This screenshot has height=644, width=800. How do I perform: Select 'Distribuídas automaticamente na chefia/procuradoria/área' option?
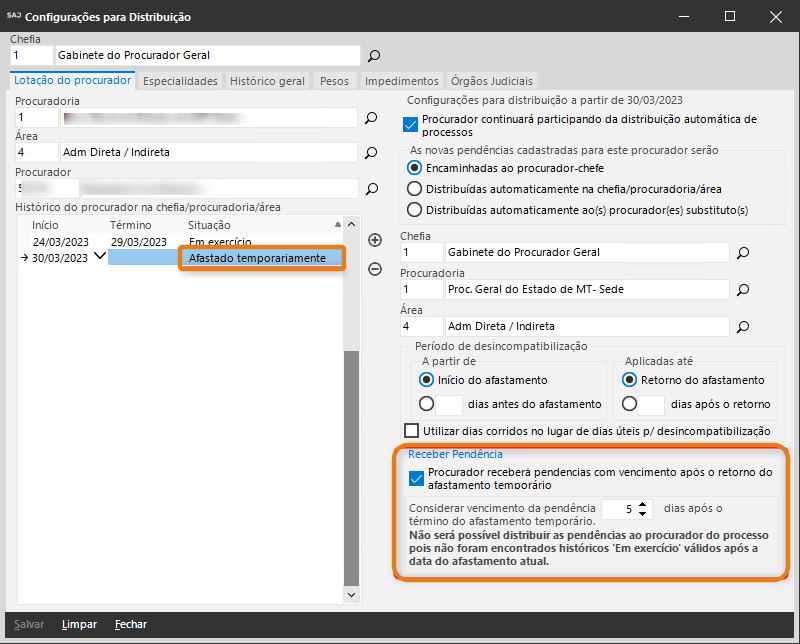pos(415,188)
